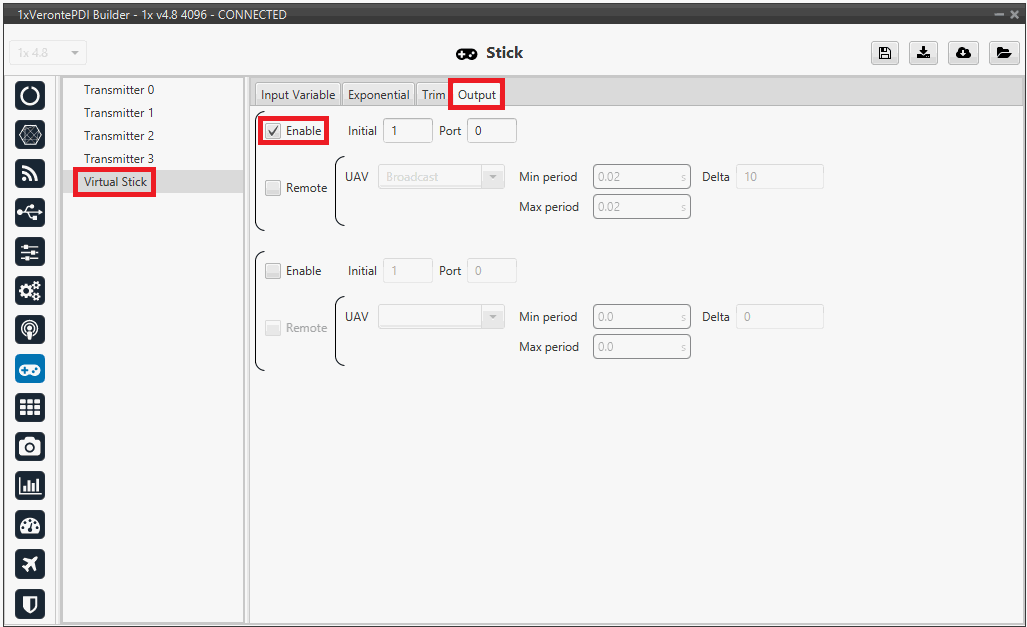1027x627 pixels.
Task: Open the bar chart sidebar icon
Action: [x=30, y=486]
